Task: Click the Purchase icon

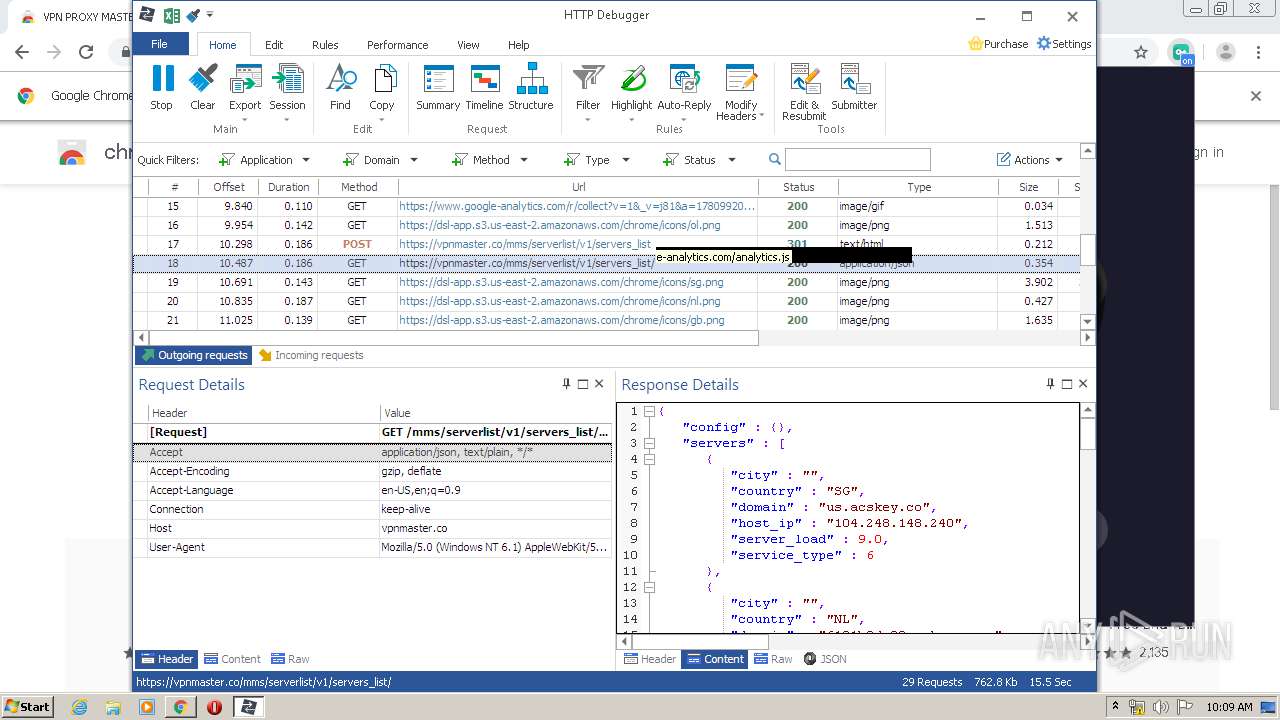Action: 976,43
